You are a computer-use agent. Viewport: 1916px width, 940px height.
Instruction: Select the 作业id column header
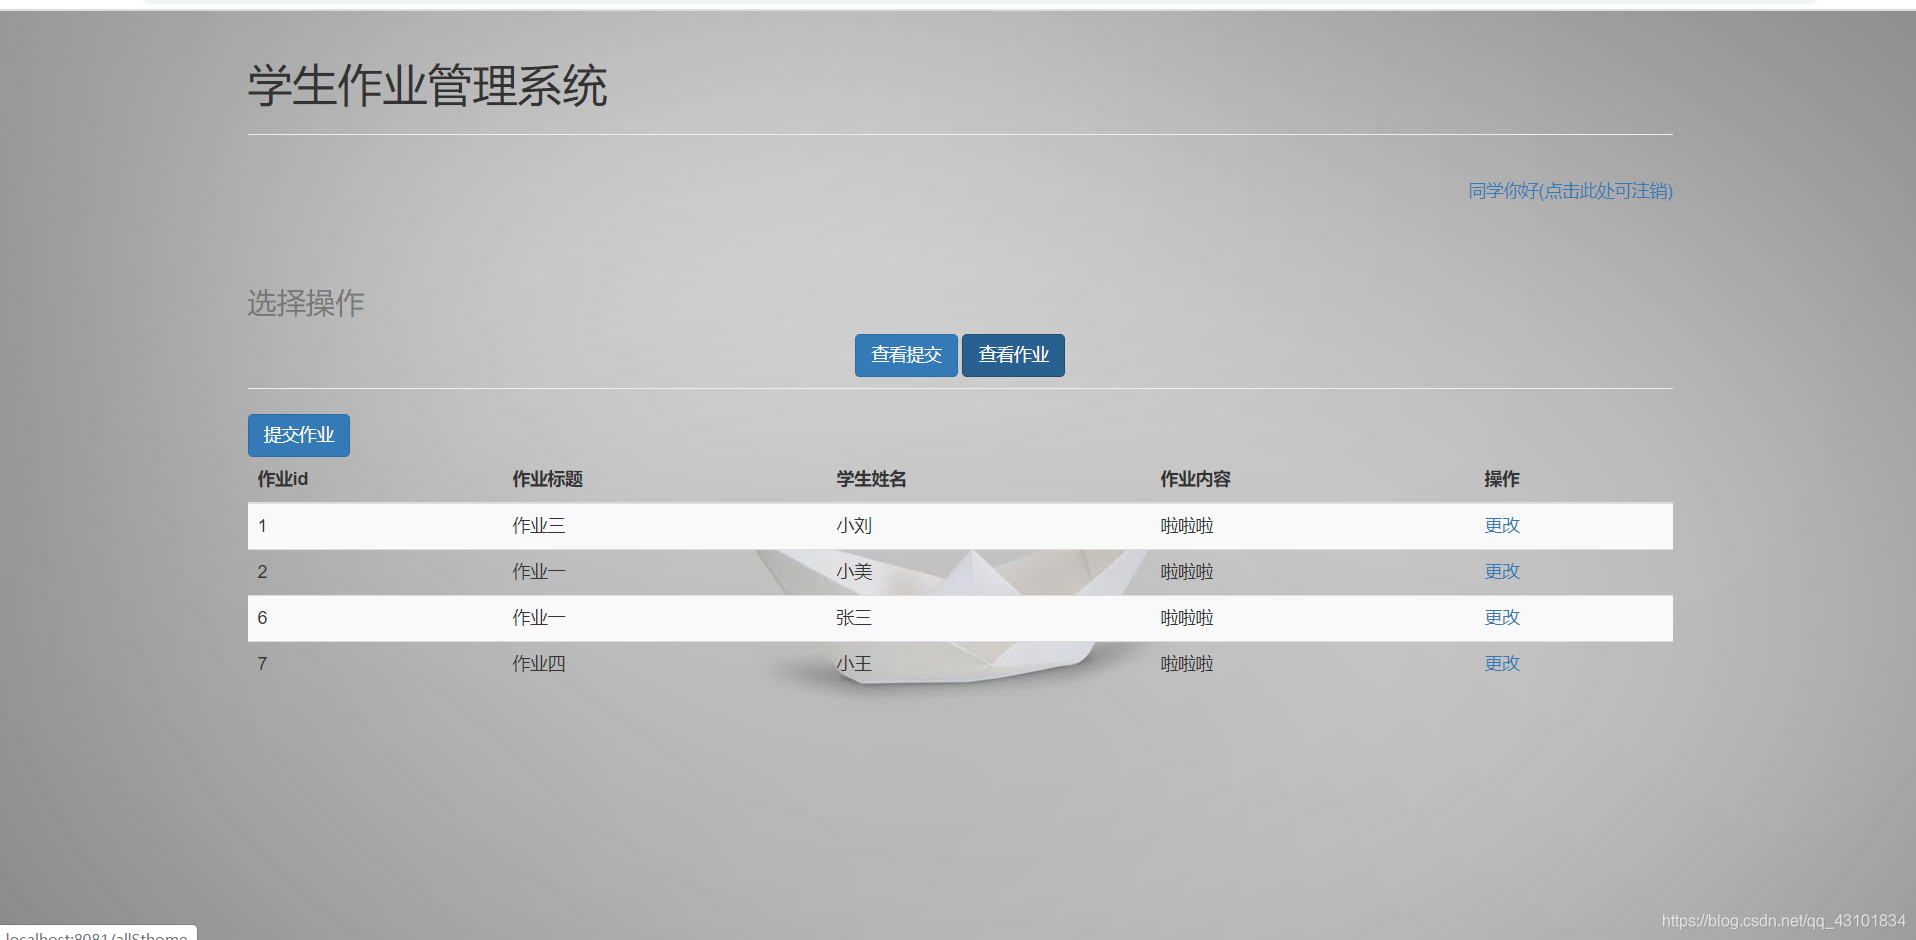click(283, 479)
